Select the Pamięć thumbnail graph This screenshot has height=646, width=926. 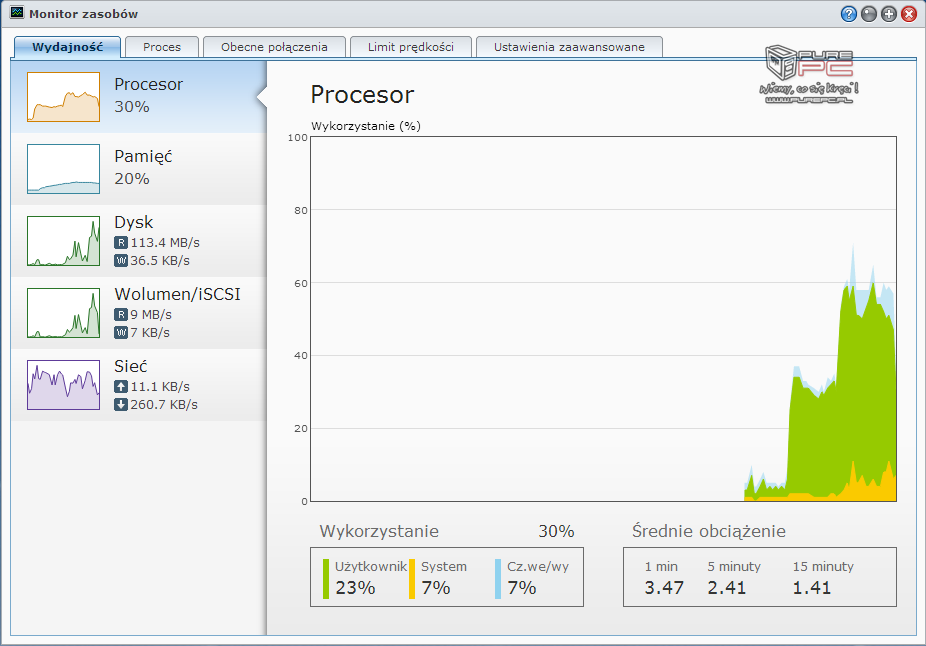tap(63, 169)
